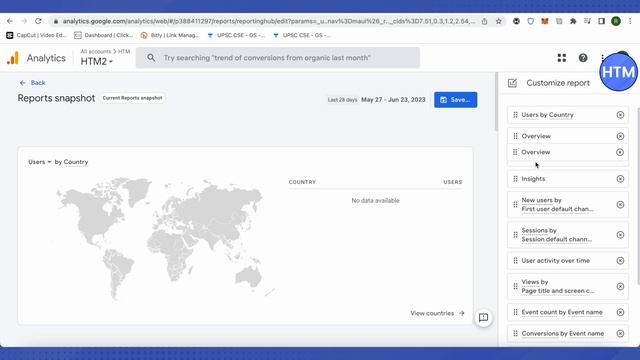Go Back from the report editor
Viewport: 640px width, 360px height.
32,83
